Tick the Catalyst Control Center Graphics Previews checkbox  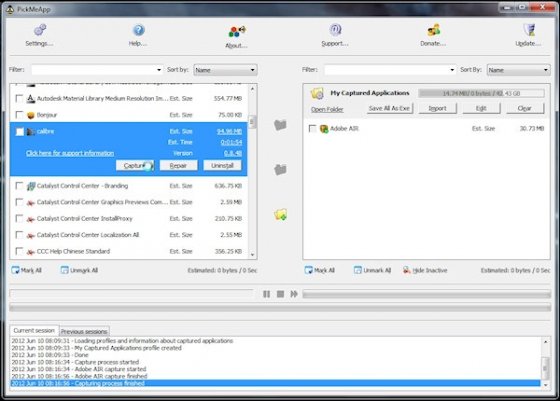(x=20, y=202)
